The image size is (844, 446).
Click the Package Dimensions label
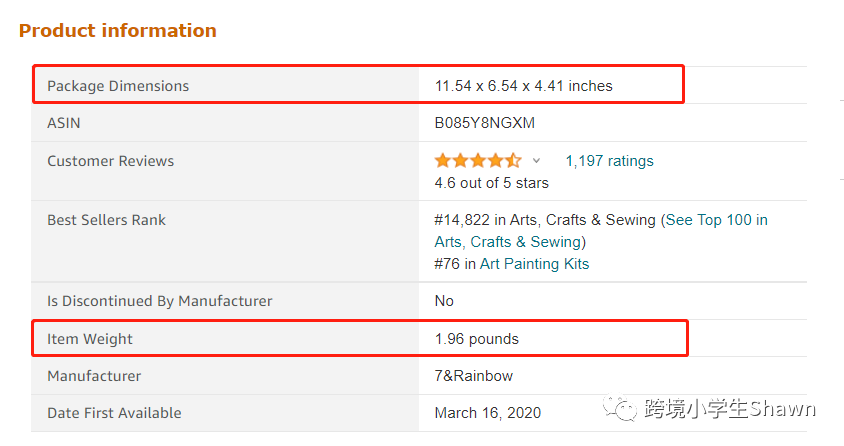click(x=118, y=86)
